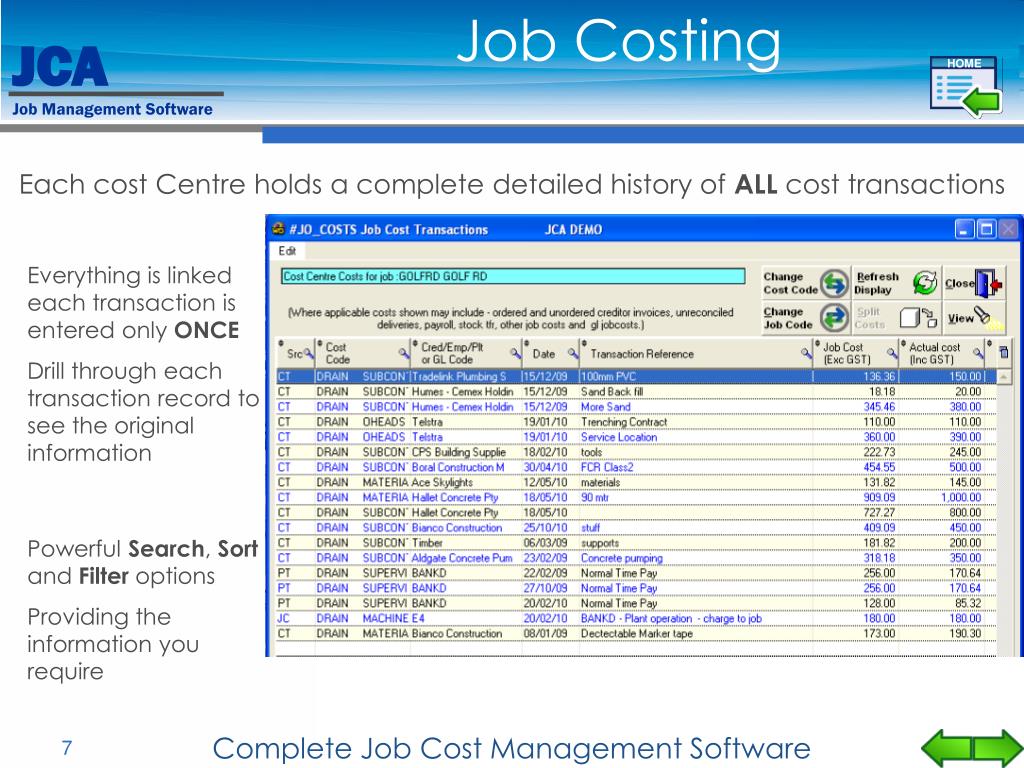Select the row '100mm PVC'
Screen dimensions: 1024x768
click(x=637, y=377)
